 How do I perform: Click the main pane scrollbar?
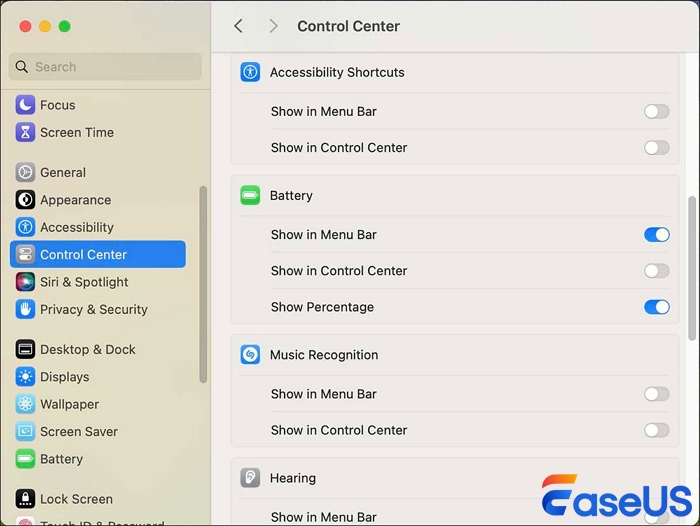coord(692,268)
